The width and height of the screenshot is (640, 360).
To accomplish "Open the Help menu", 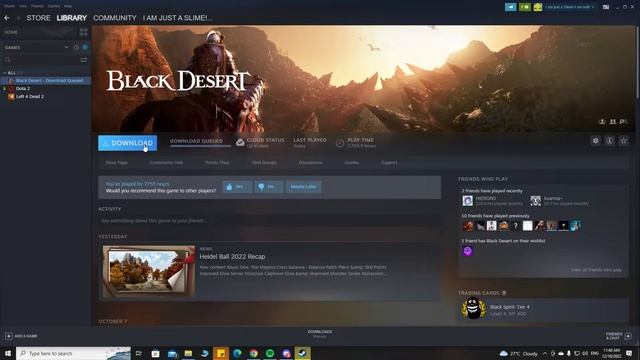I will click(x=68, y=6).
